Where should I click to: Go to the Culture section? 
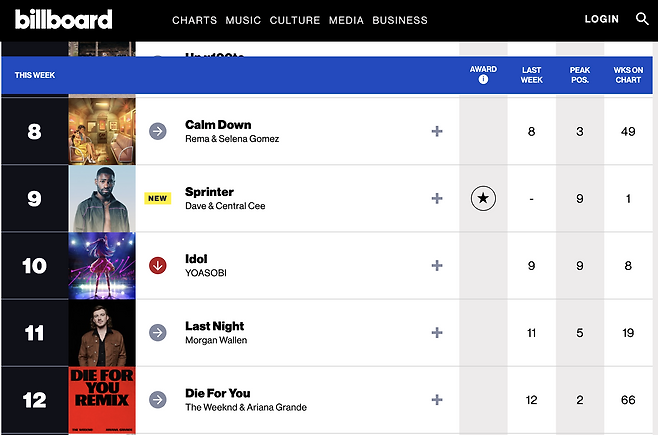[295, 20]
